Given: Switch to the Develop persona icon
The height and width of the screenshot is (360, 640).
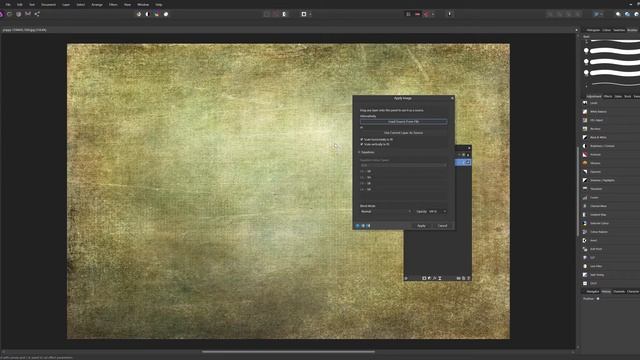Looking at the screenshot, I should pyautogui.click(x=19, y=14).
